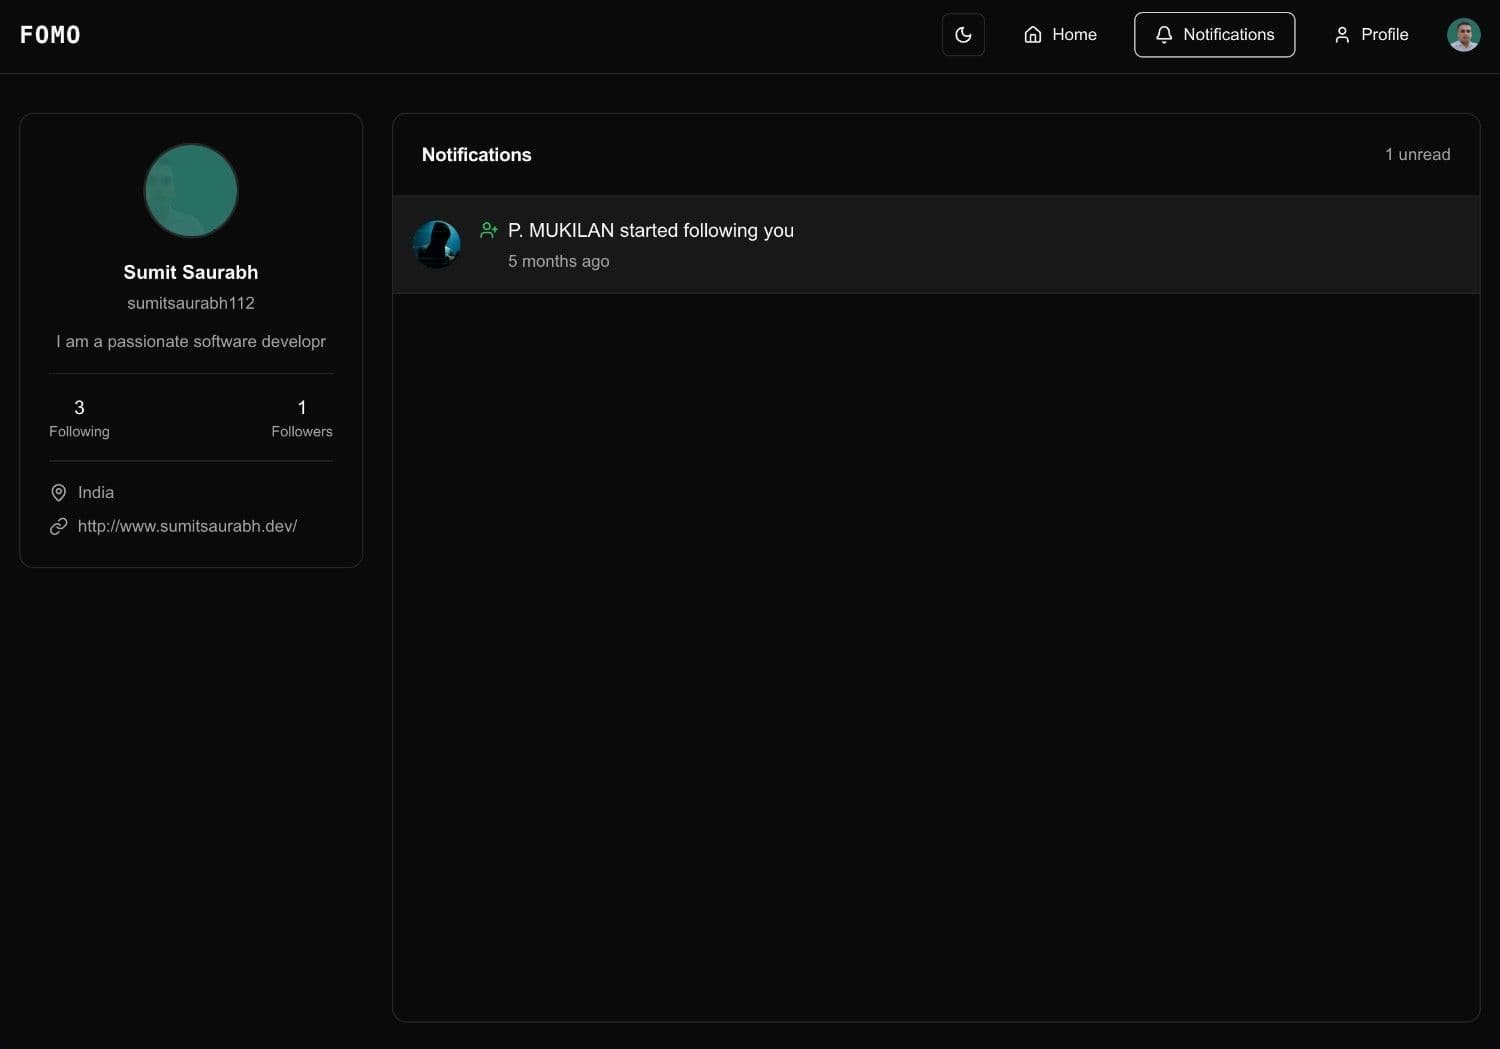Click the 1 unread label
Image resolution: width=1500 pixels, height=1049 pixels.
[x=1417, y=154]
